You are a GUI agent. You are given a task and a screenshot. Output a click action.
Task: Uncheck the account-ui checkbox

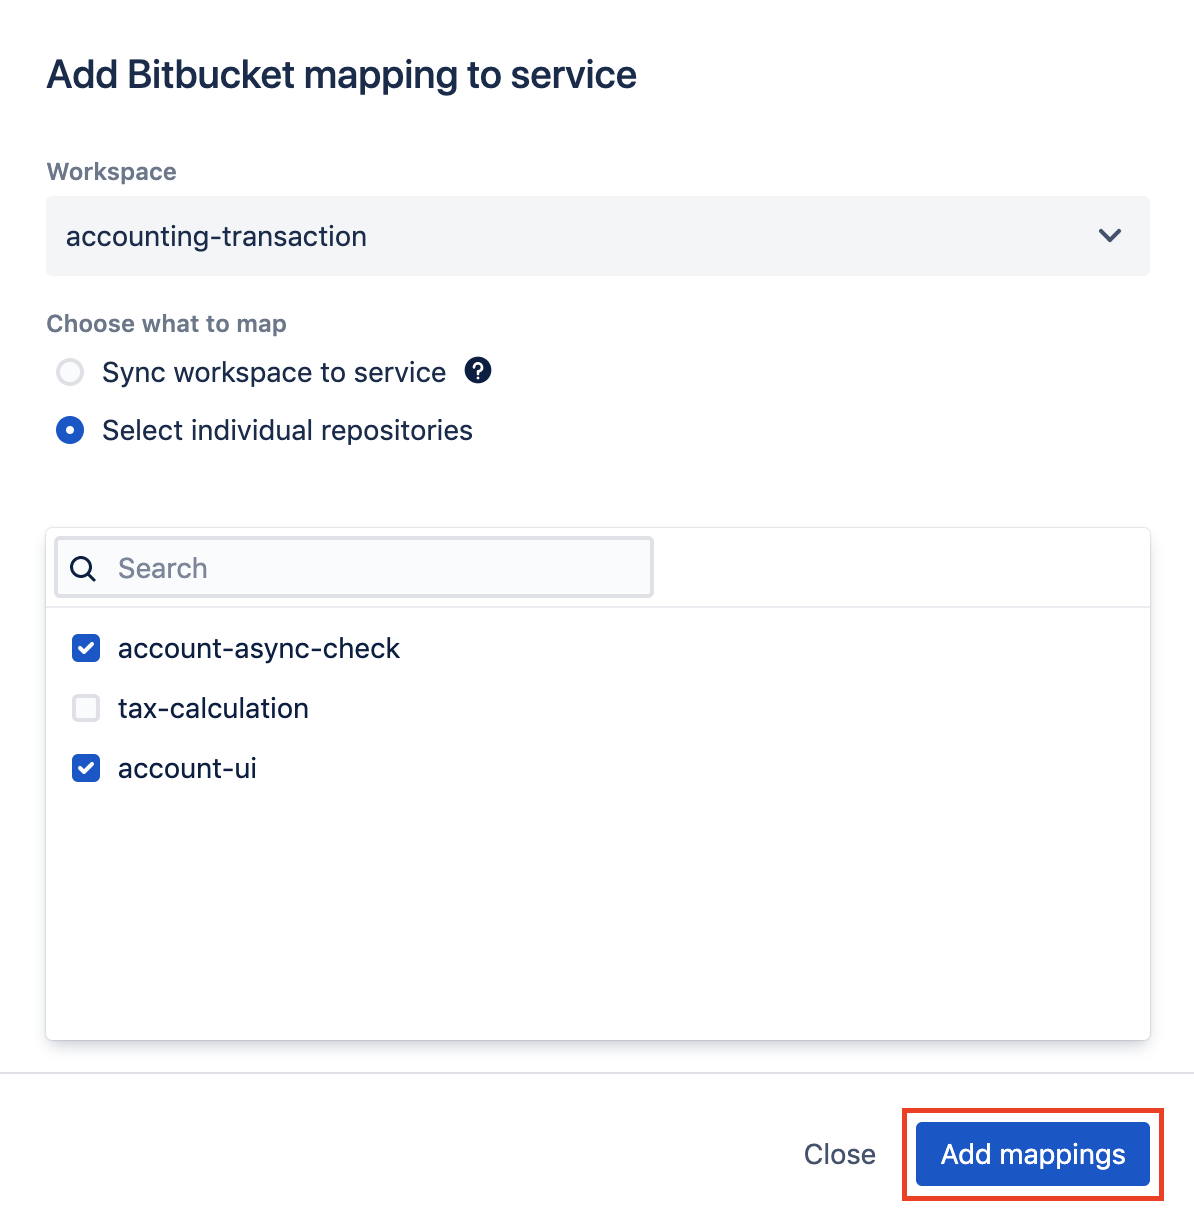point(86,769)
